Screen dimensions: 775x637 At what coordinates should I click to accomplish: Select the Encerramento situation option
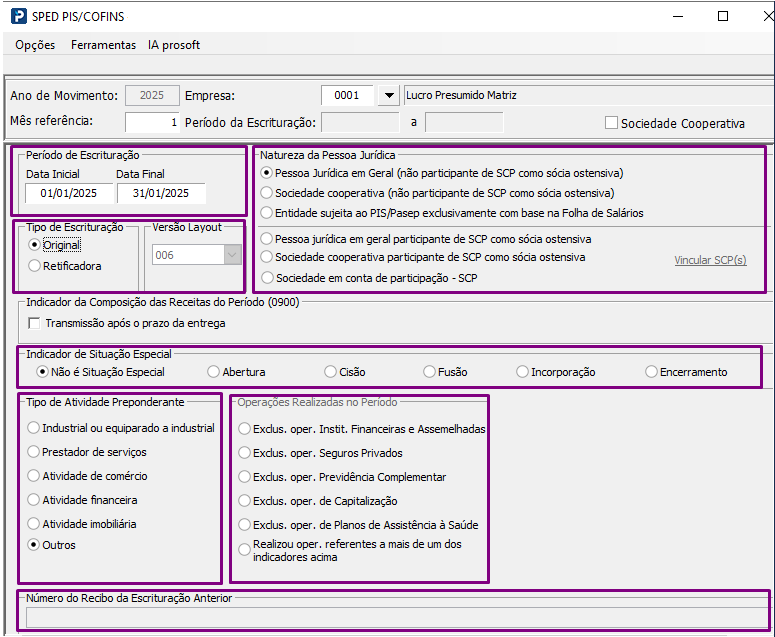[651, 372]
